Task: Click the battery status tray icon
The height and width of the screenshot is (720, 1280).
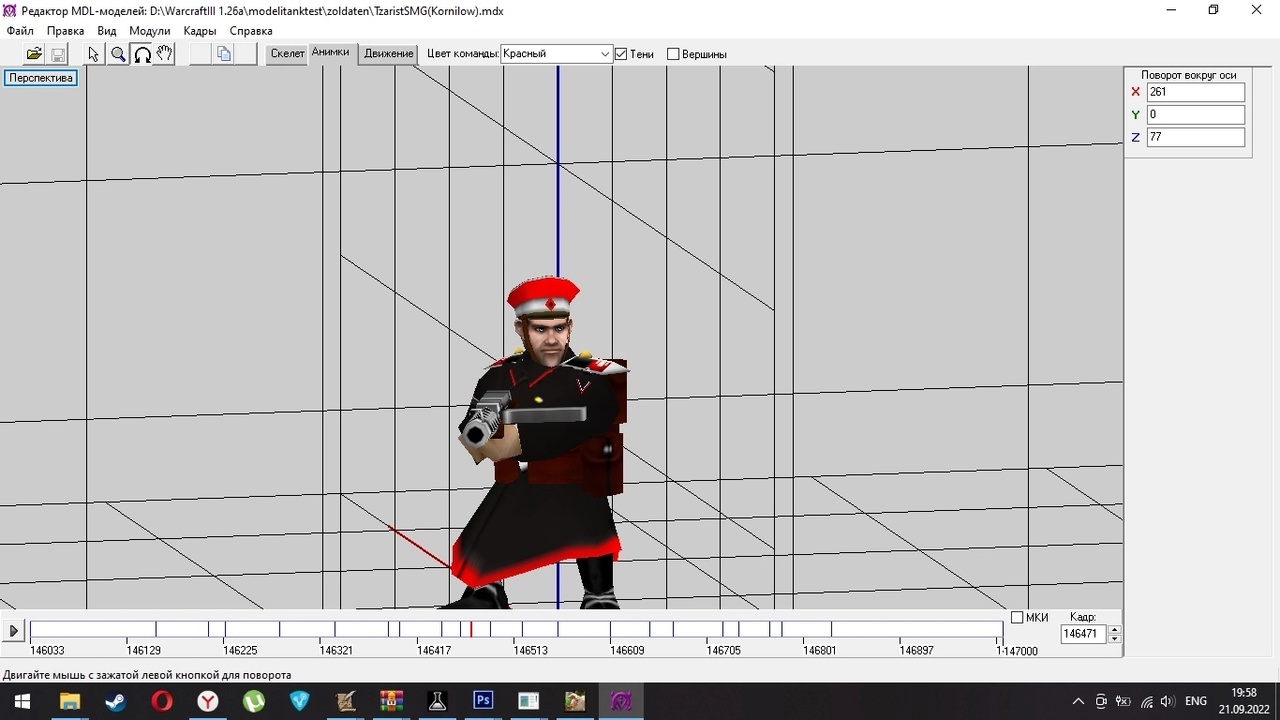Action: click(1123, 702)
